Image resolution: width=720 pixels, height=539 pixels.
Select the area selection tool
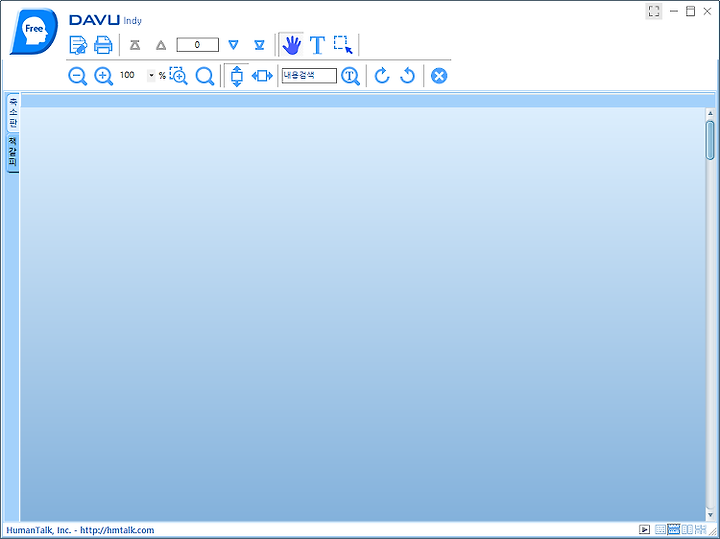point(343,45)
